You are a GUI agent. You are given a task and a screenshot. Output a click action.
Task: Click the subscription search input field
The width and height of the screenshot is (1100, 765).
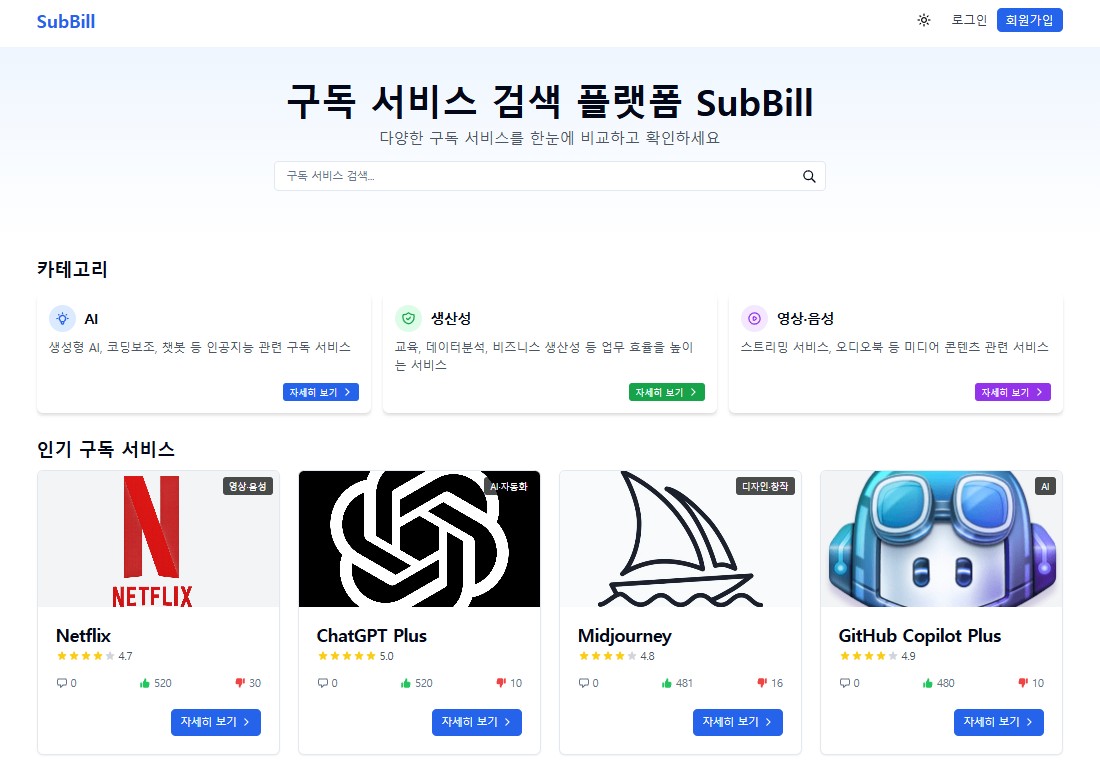520,175
